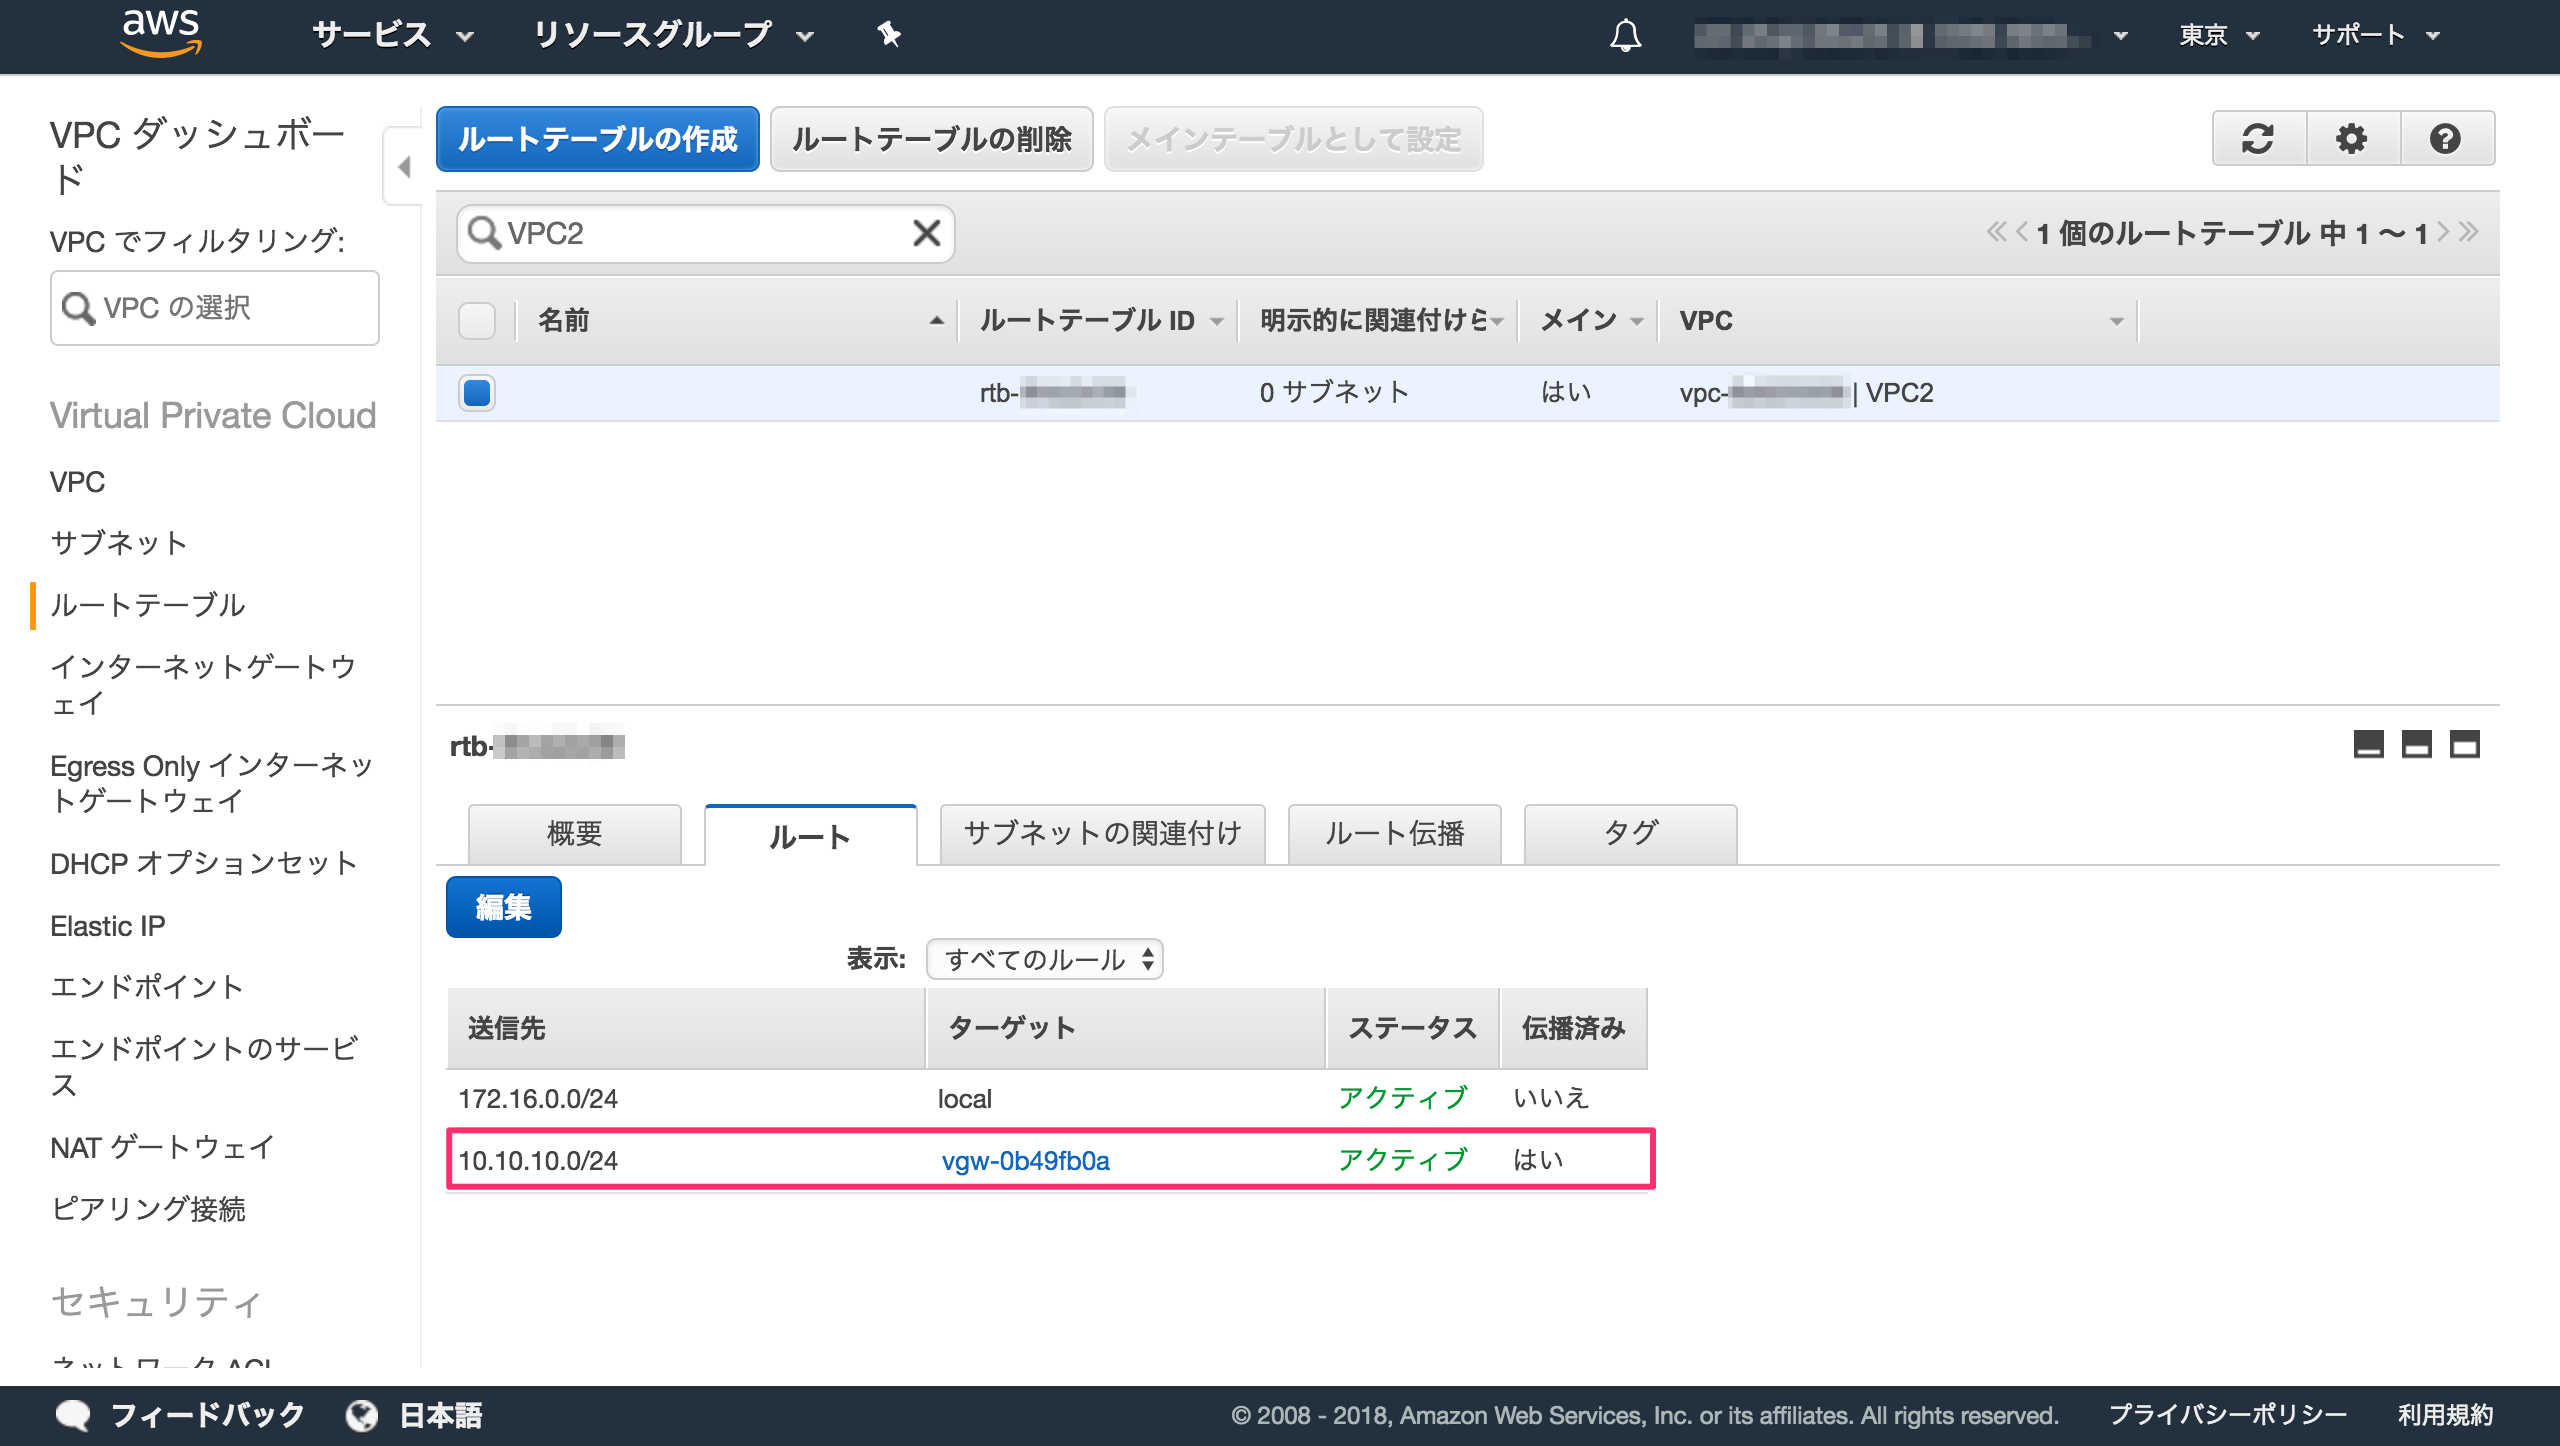The width and height of the screenshot is (2560, 1446).
Task: Open the vgw-0b49fb0a target link
Action: (x=1024, y=1161)
